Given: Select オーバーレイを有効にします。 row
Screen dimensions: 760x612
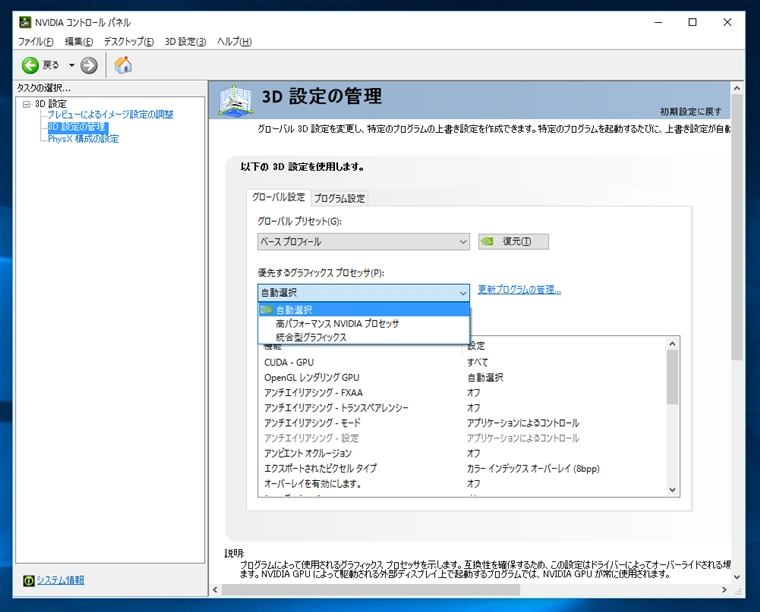Looking at the screenshot, I should 463,484.
